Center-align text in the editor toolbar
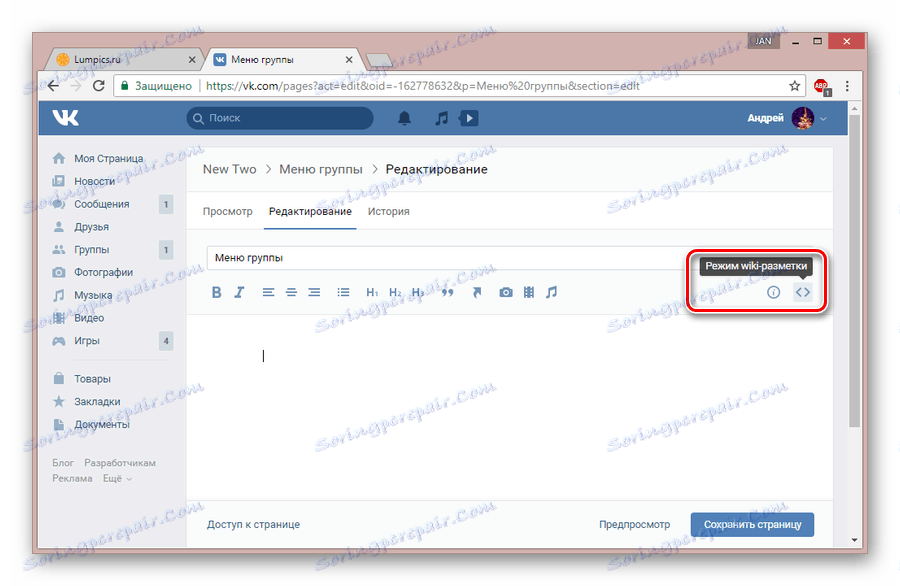900x586 pixels. click(291, 292)
